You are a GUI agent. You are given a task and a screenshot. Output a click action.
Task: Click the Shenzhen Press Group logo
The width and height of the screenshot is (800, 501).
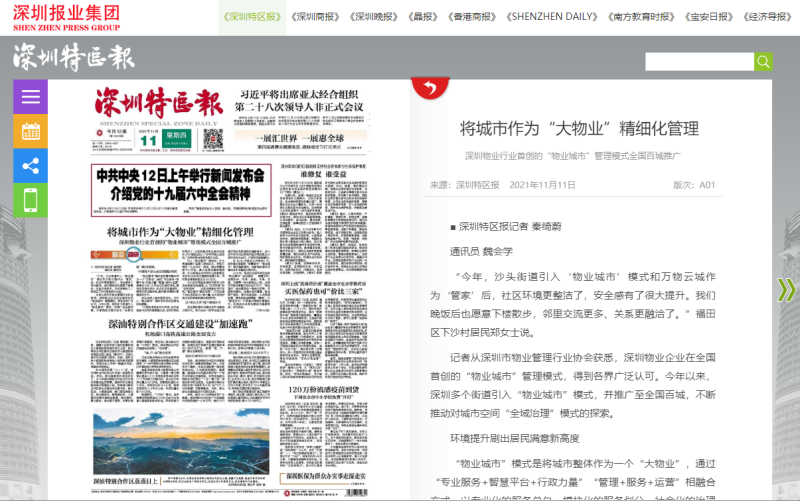point(66,18)
